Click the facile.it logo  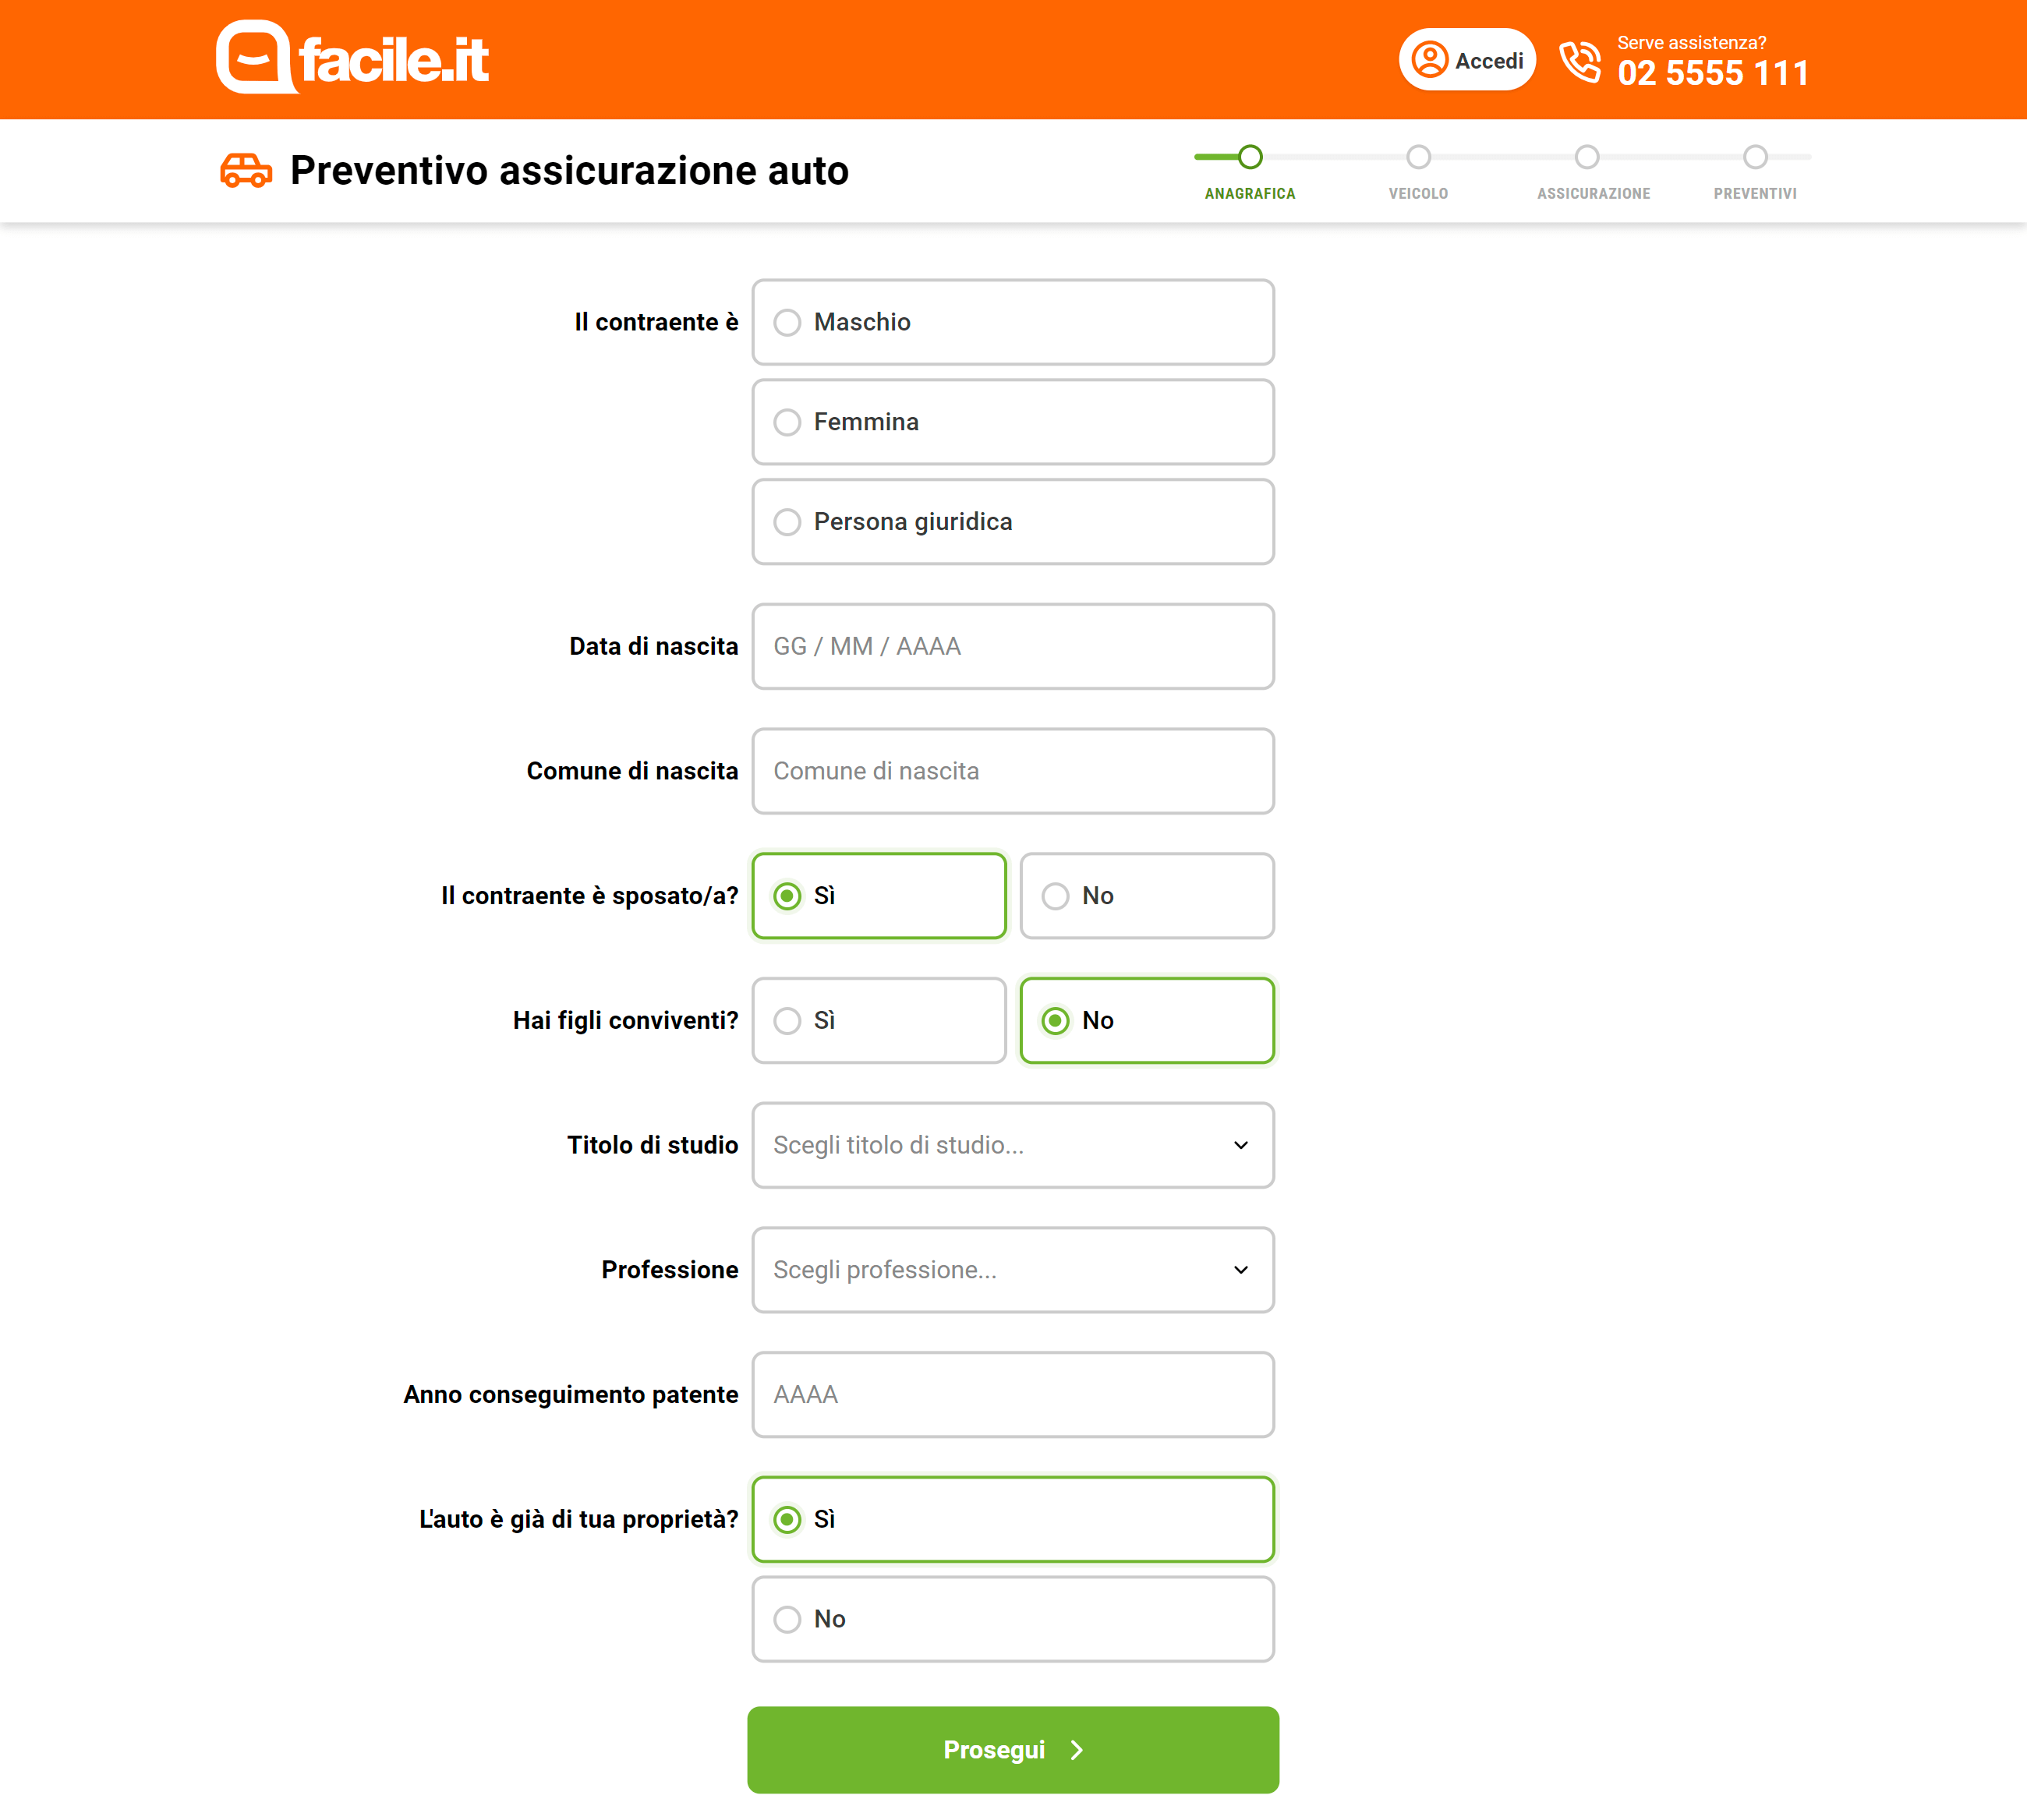coord(352,57)
